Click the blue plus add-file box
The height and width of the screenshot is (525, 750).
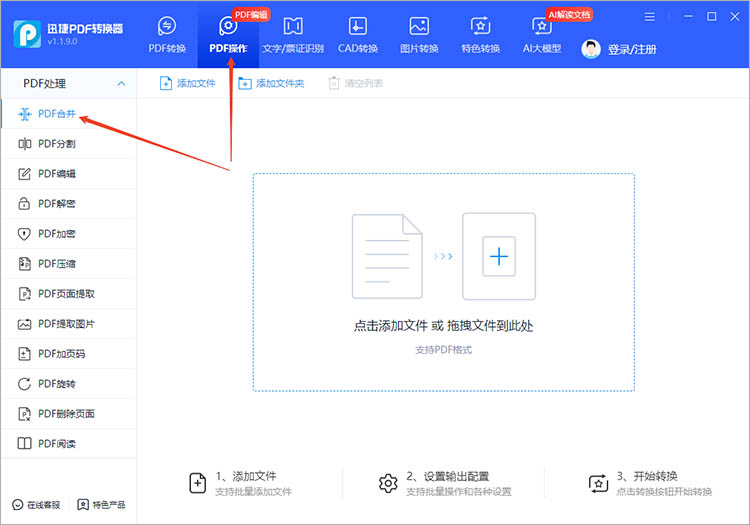(x=499, y=256)
